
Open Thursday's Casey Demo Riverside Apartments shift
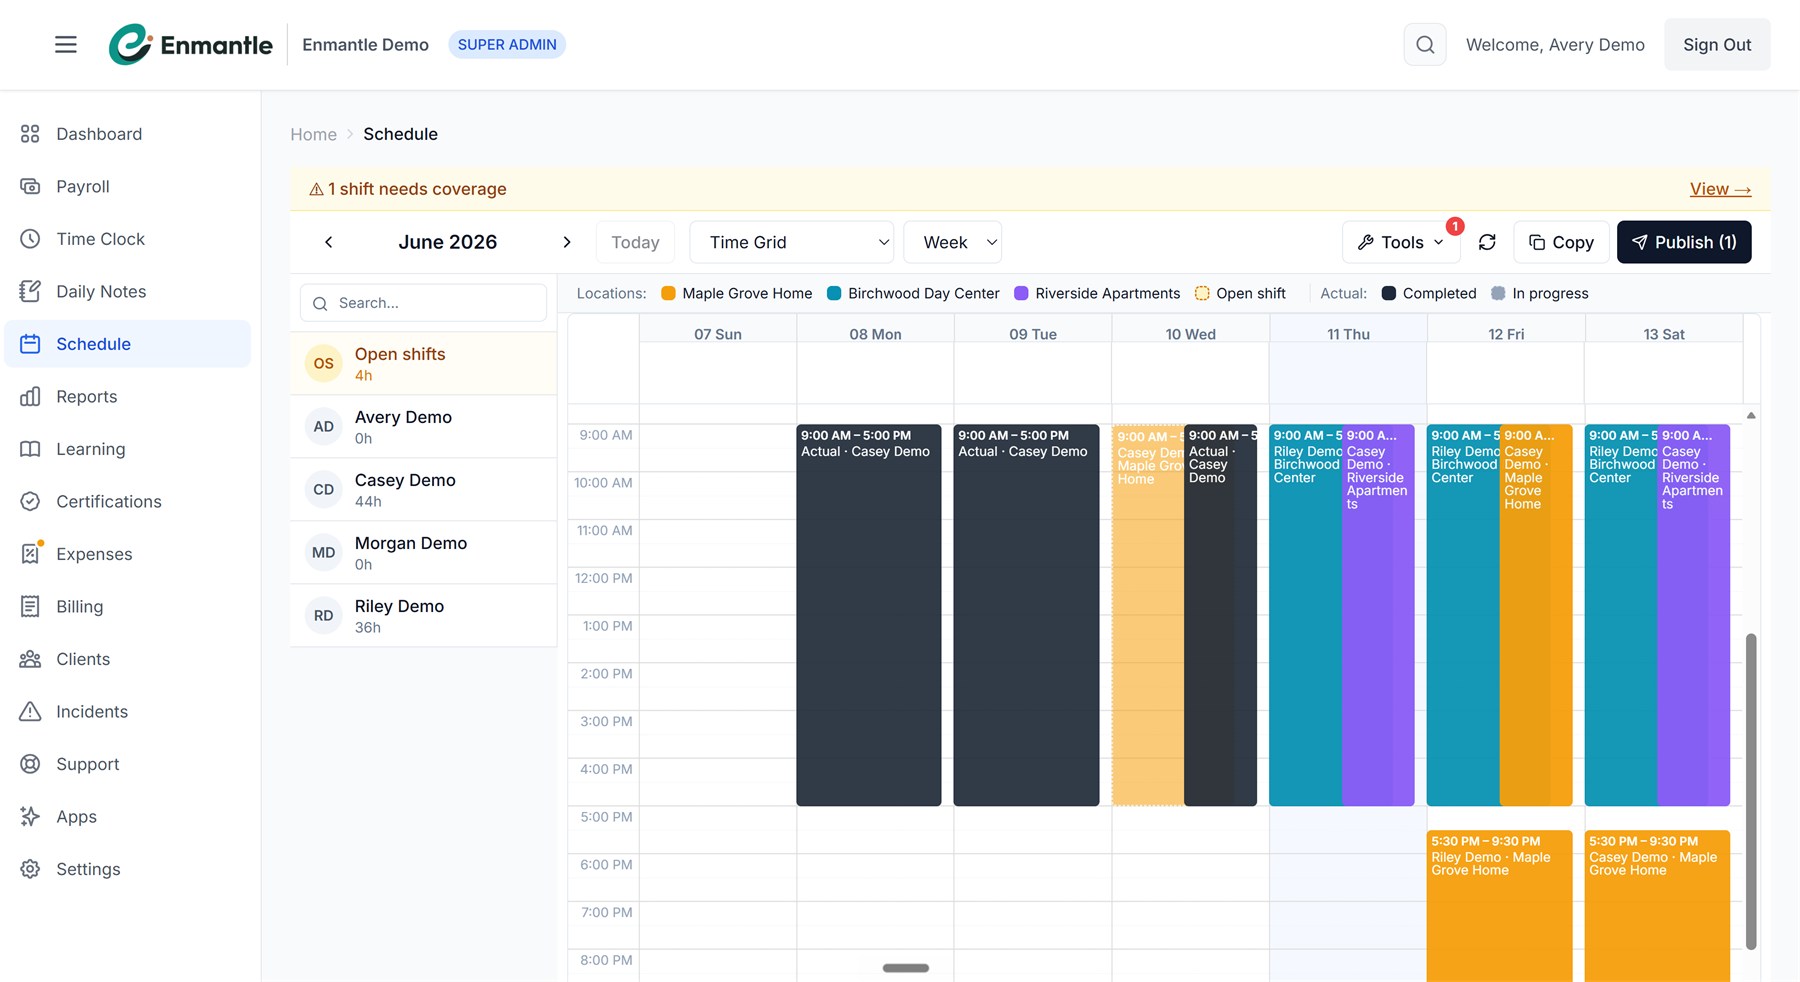(x=1378, y=615)
